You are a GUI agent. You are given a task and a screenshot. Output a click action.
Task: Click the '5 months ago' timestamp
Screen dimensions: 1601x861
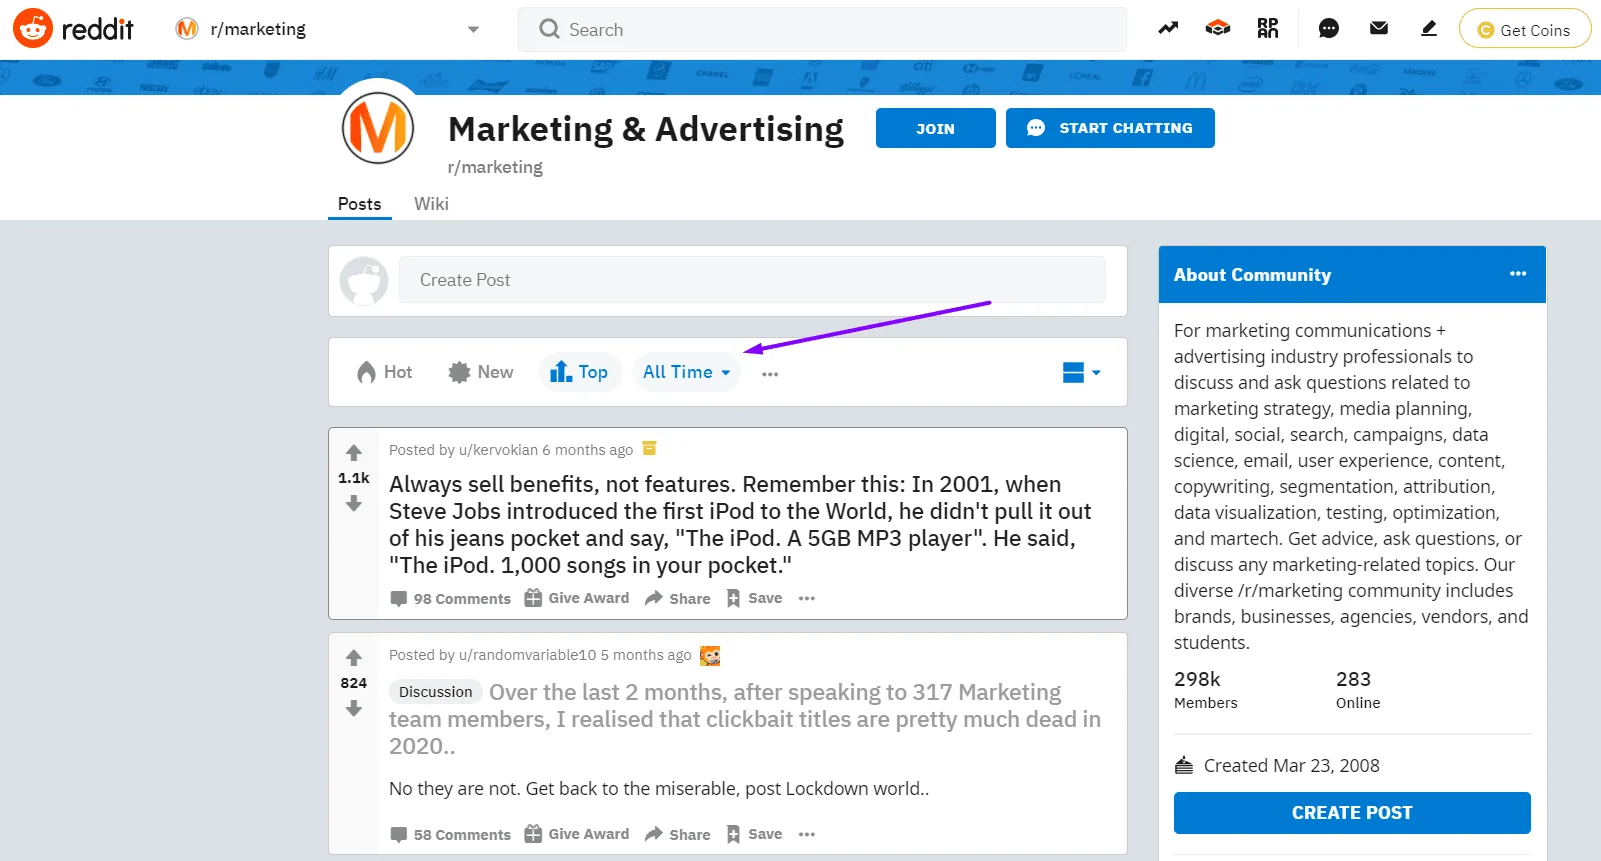(x=646, y=655)
